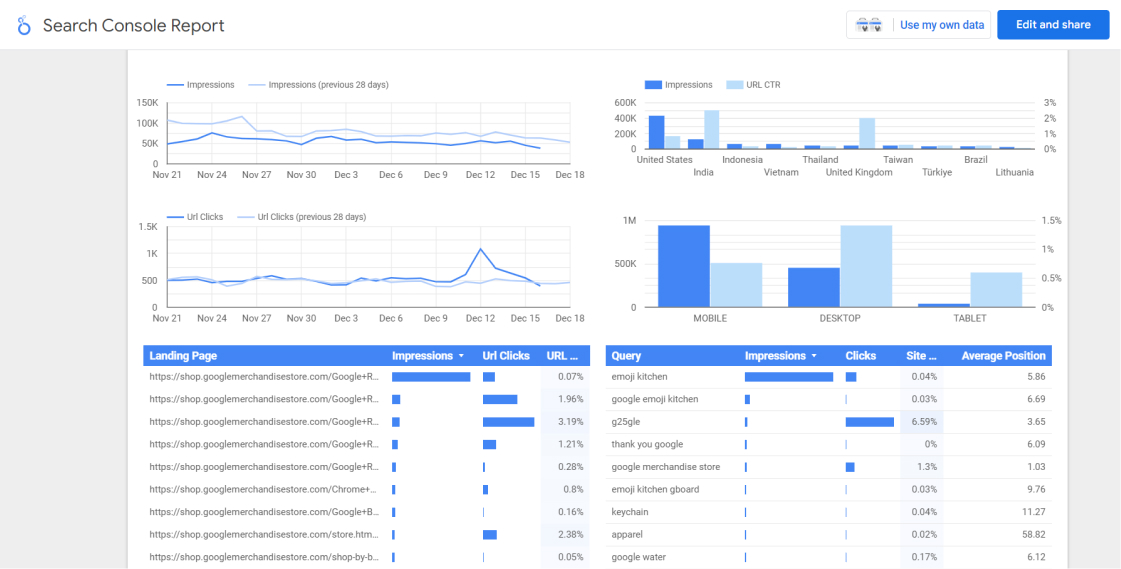Viewport: 1121px width, 569px height.
Task: Click the truncated Site ... column header
Action: pyautogui.click(x=923, y=356)
